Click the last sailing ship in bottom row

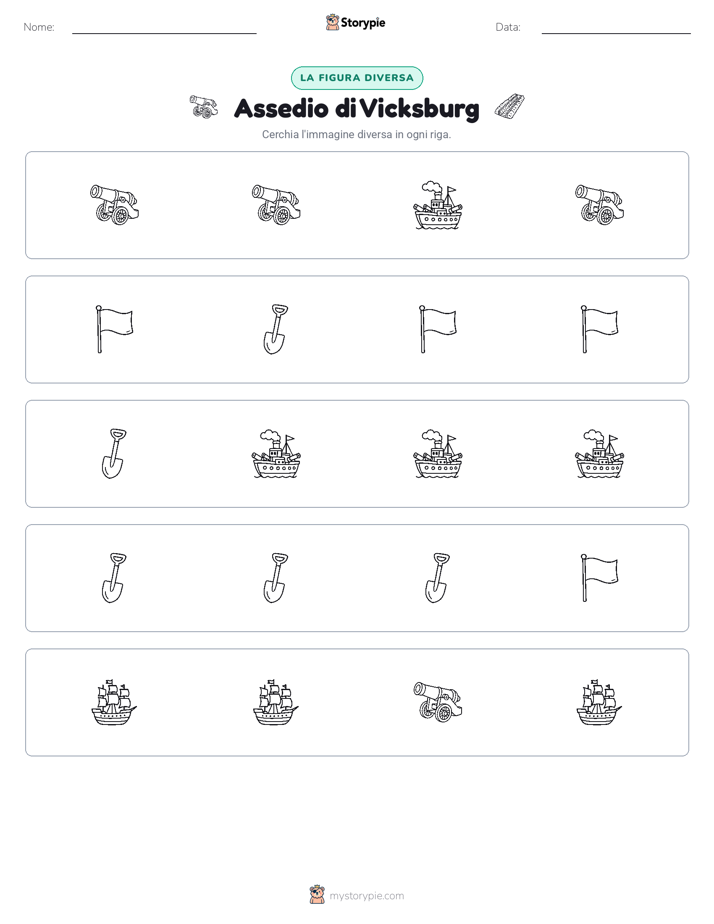[x=599, y=702]
